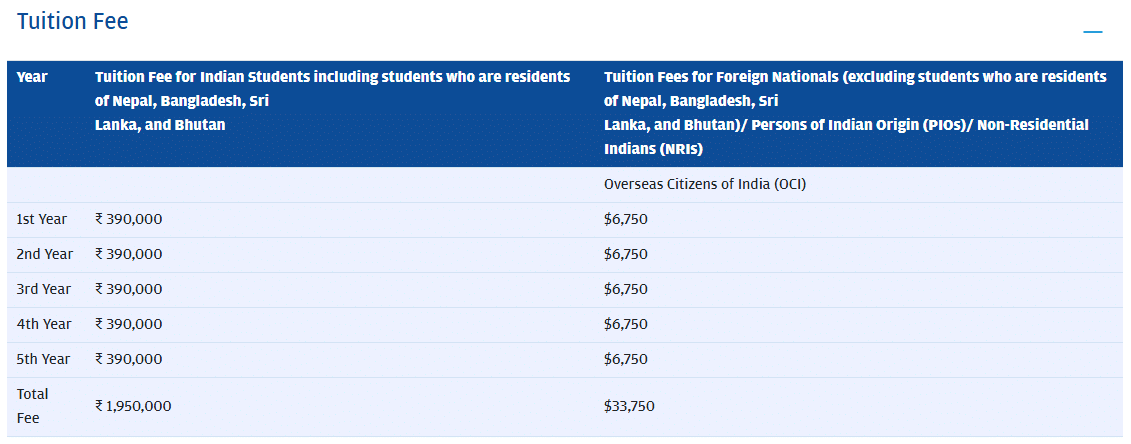
Task: Click the 5th Year rupee fee amount
Action: (x=129, y=359)
